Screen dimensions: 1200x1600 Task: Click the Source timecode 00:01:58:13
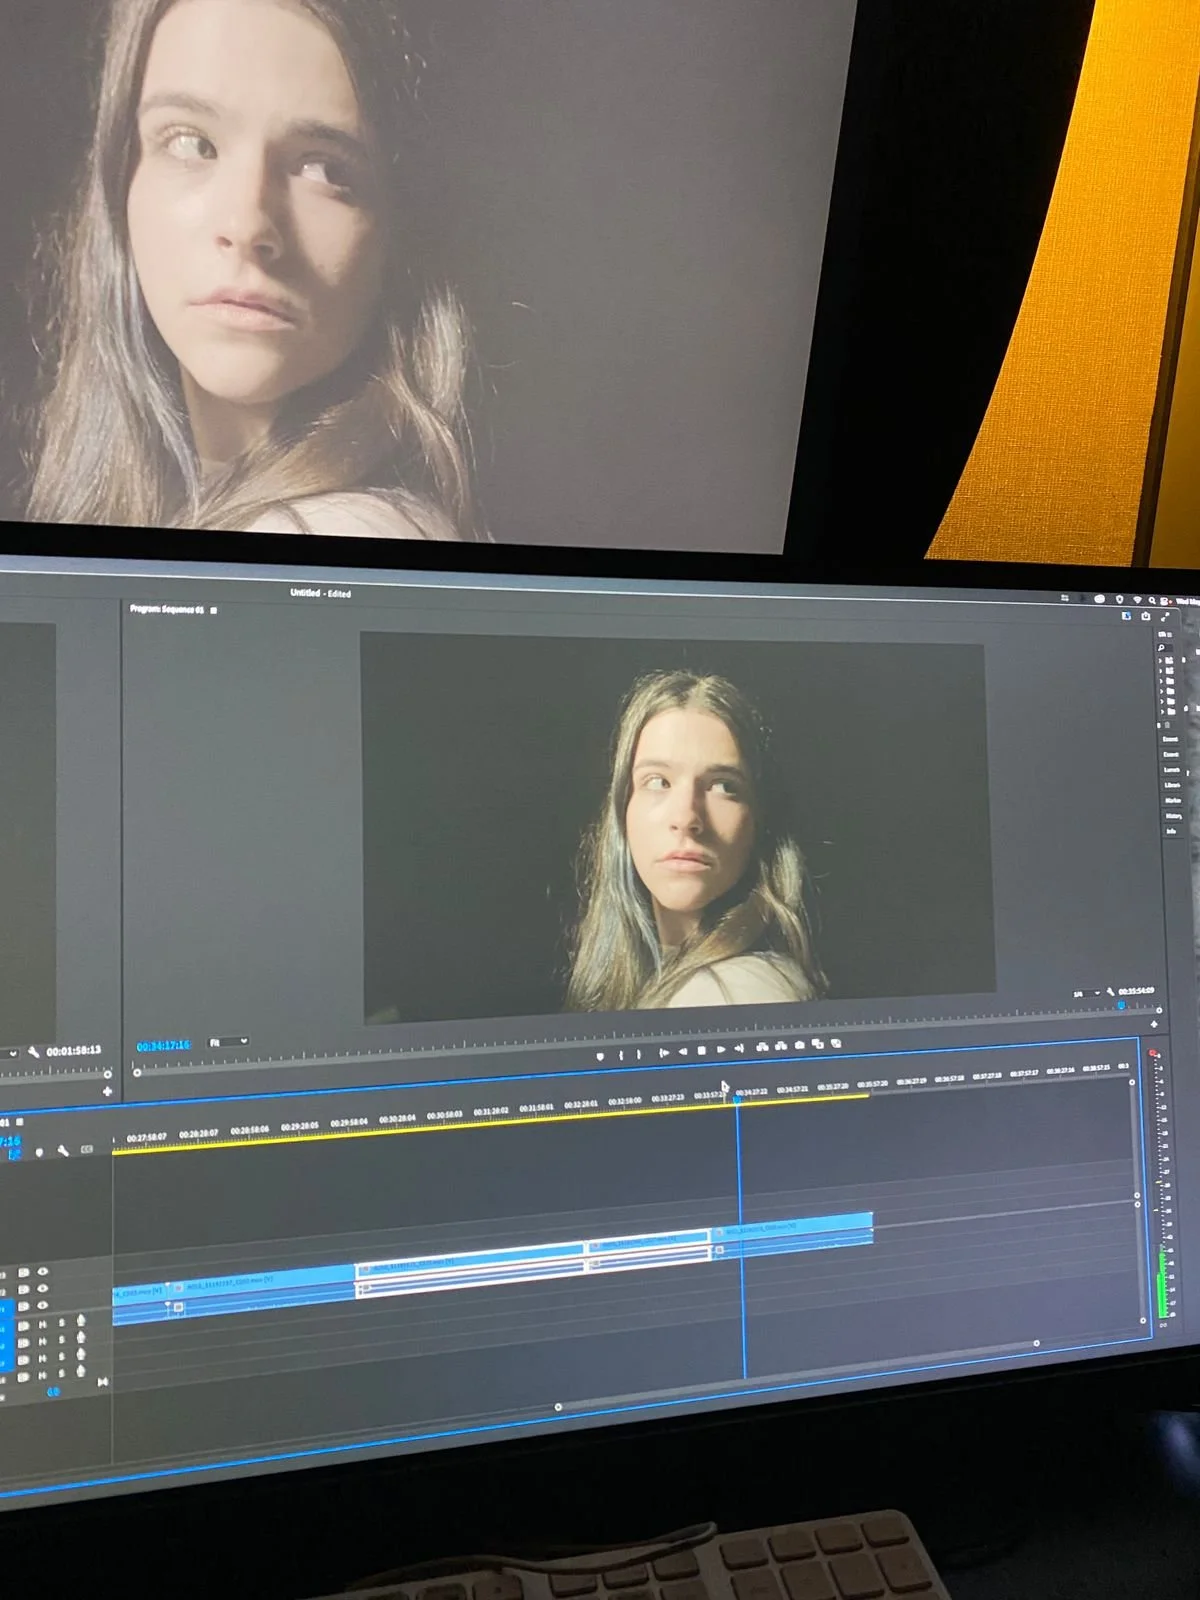(x=73, y=1051)
